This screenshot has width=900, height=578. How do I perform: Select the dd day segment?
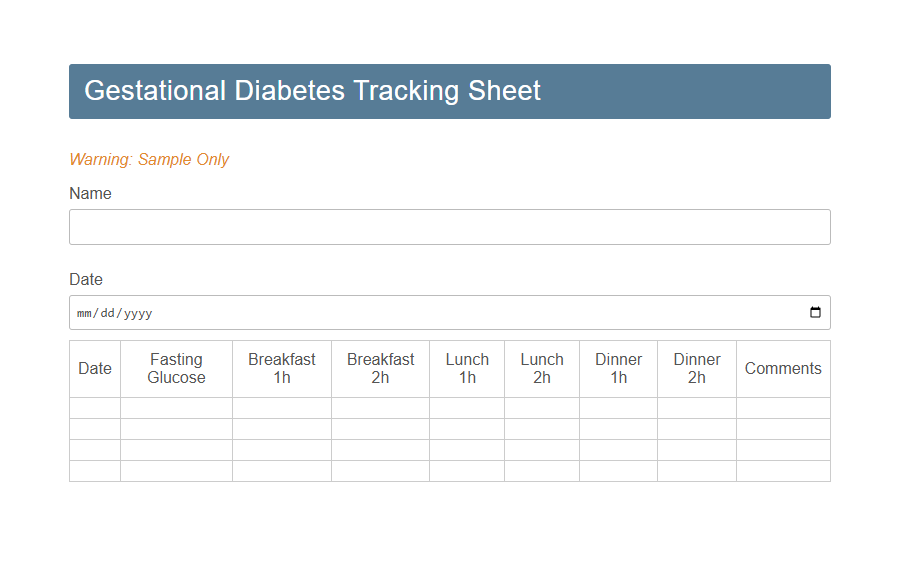point(106,312)
